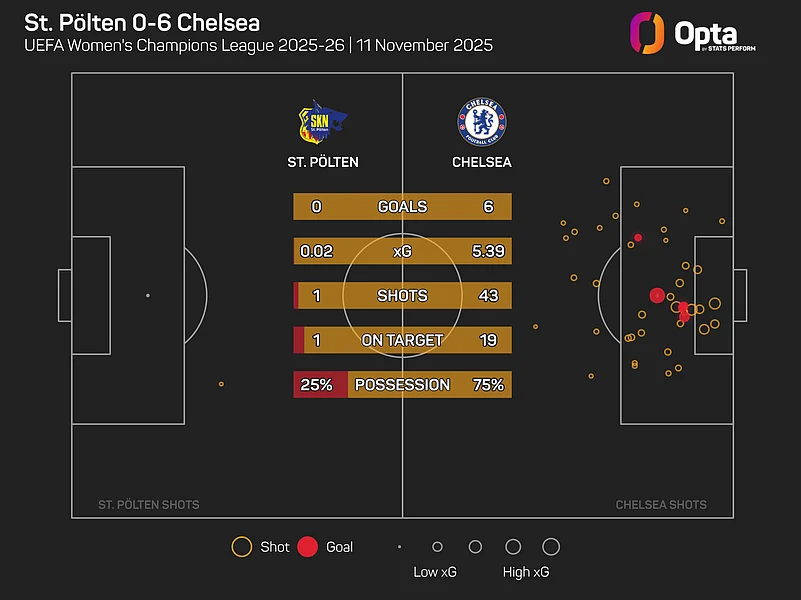Select the largest High xG legend circle
801x600 pixels.
550,547
